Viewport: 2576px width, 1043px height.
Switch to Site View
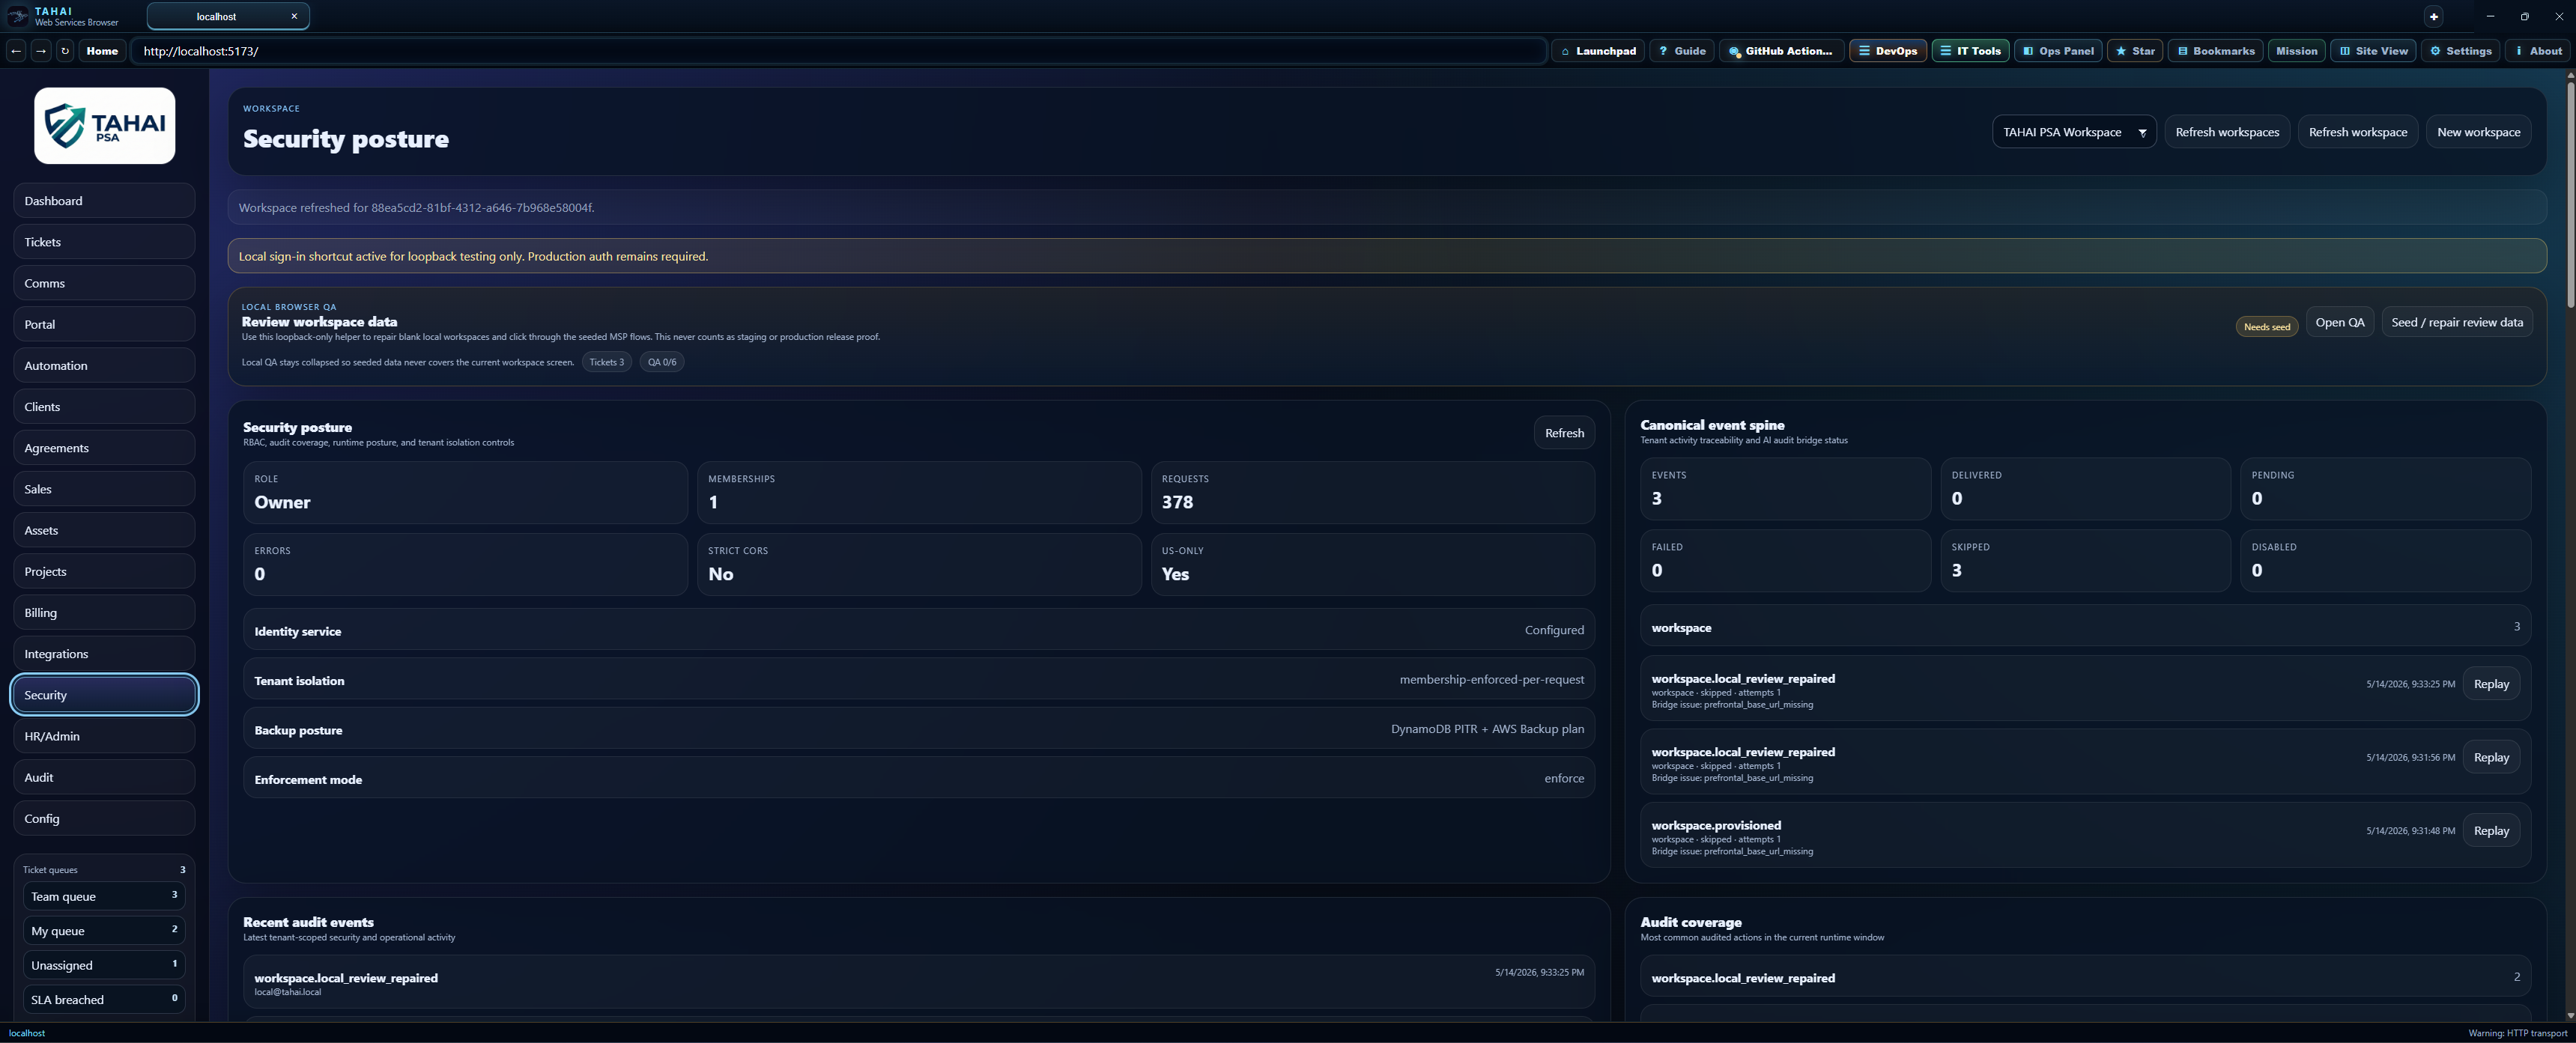pos(2373,51)
